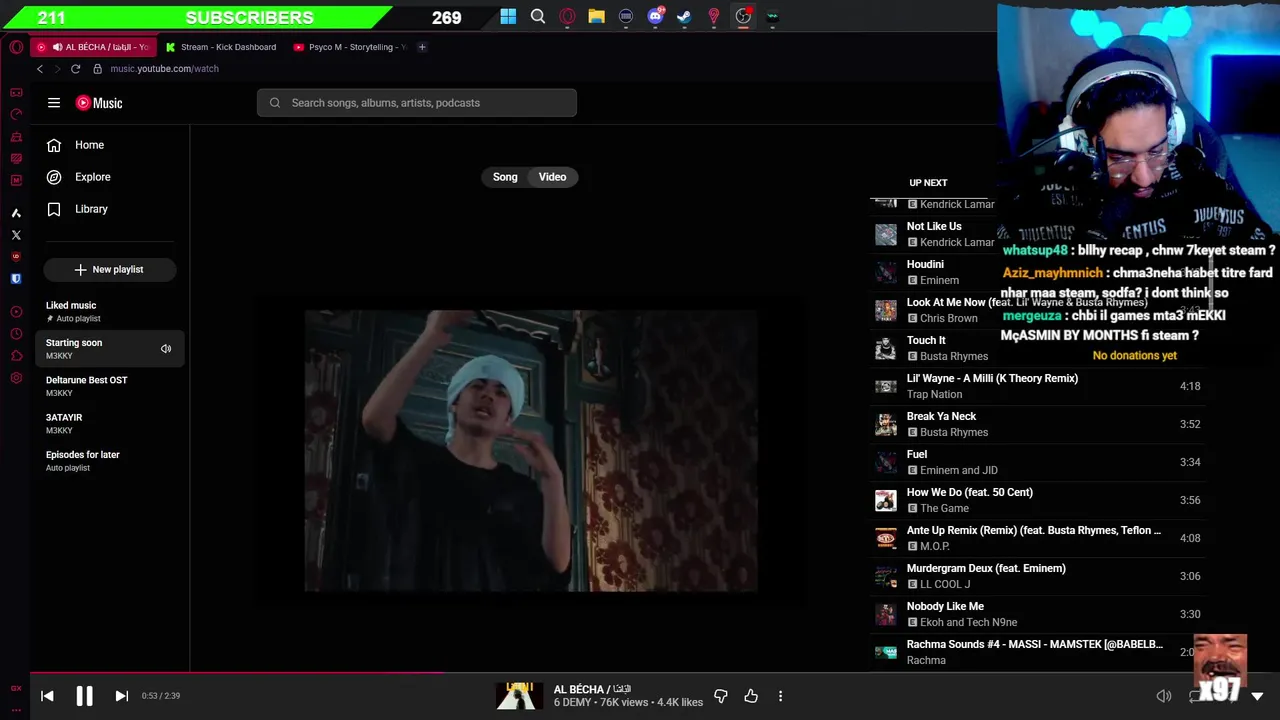Viewport: 1280px width, 720px height.
Task: Click the search songs, albums, artists field
Action: [417, 103]
